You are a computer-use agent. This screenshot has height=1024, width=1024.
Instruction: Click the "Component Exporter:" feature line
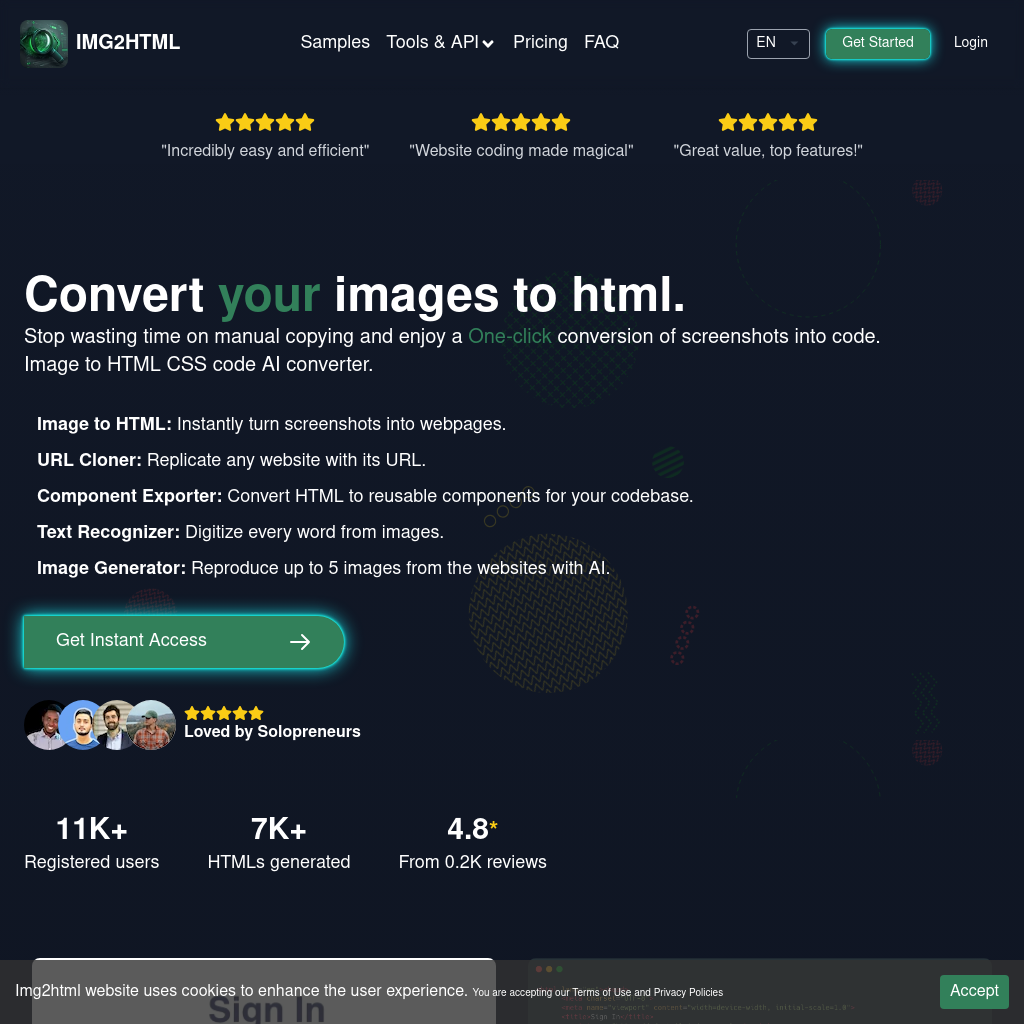pyautogui.click(x=365, y=496)
